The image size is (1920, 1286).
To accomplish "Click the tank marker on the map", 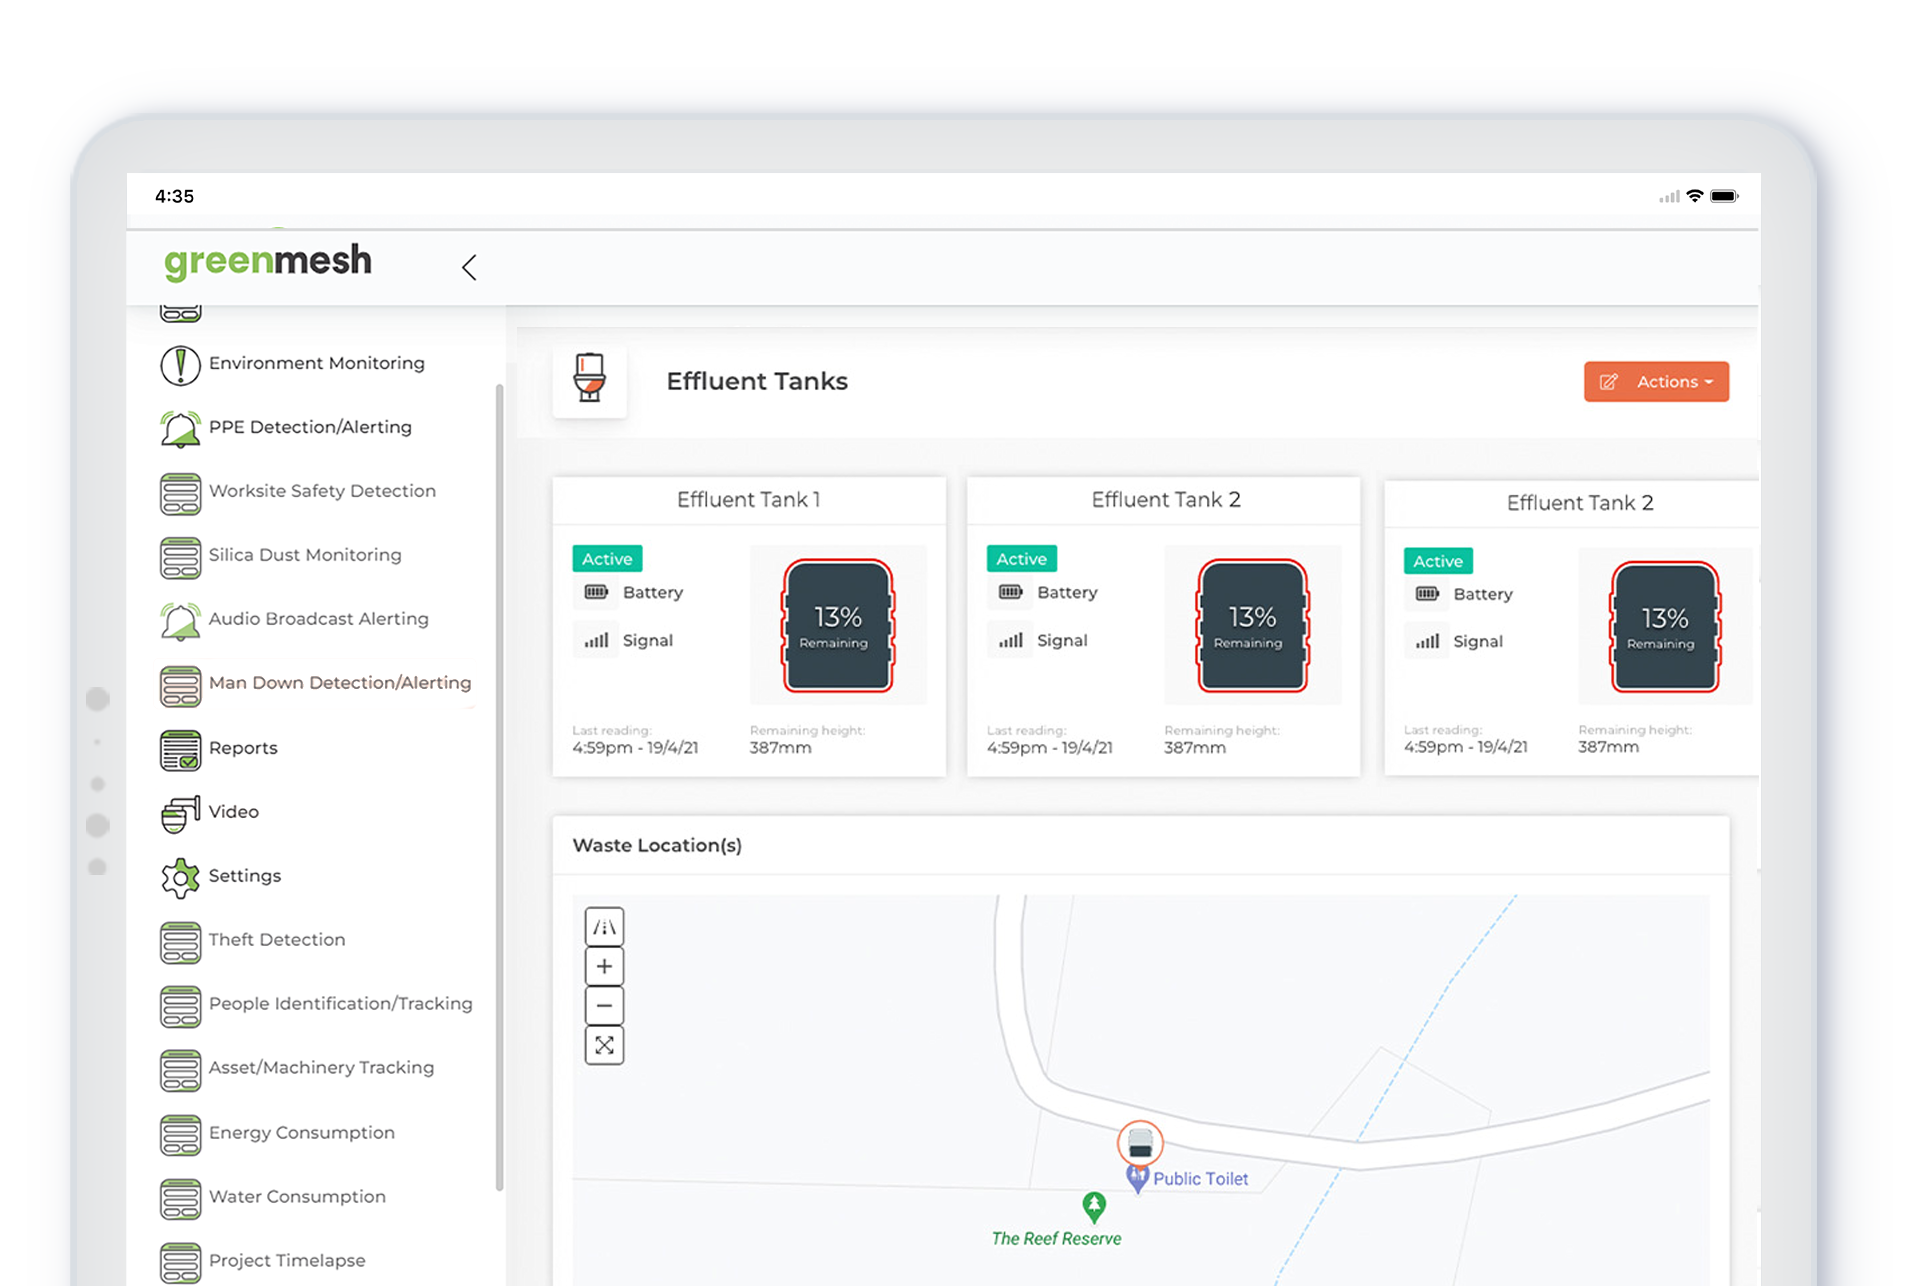I will [1140, 1142].
